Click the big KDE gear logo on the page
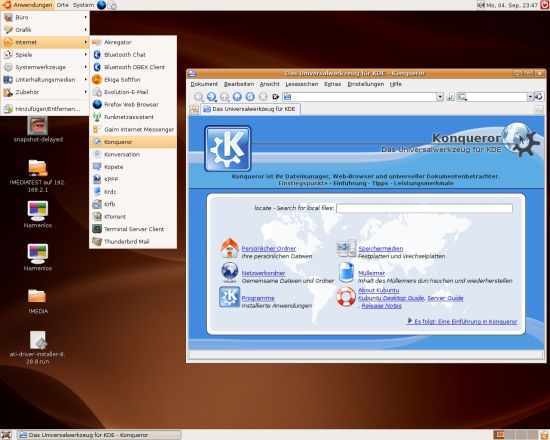Image resolution: width=550 pixels, height=440 pixels. pos(228,149)
